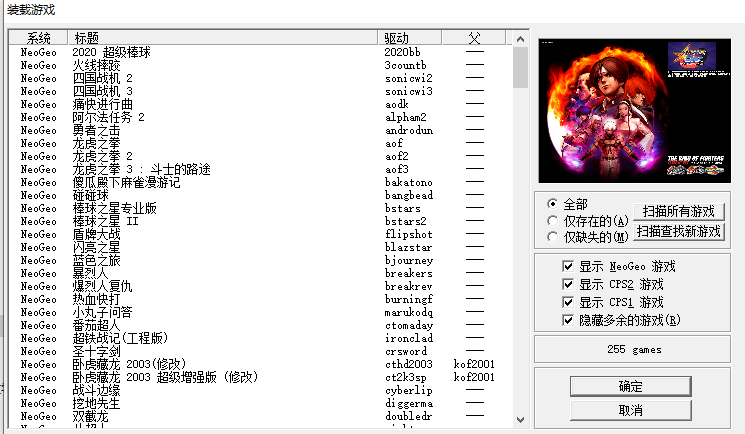Click the scrollbar down arrow

click(520, 420)
